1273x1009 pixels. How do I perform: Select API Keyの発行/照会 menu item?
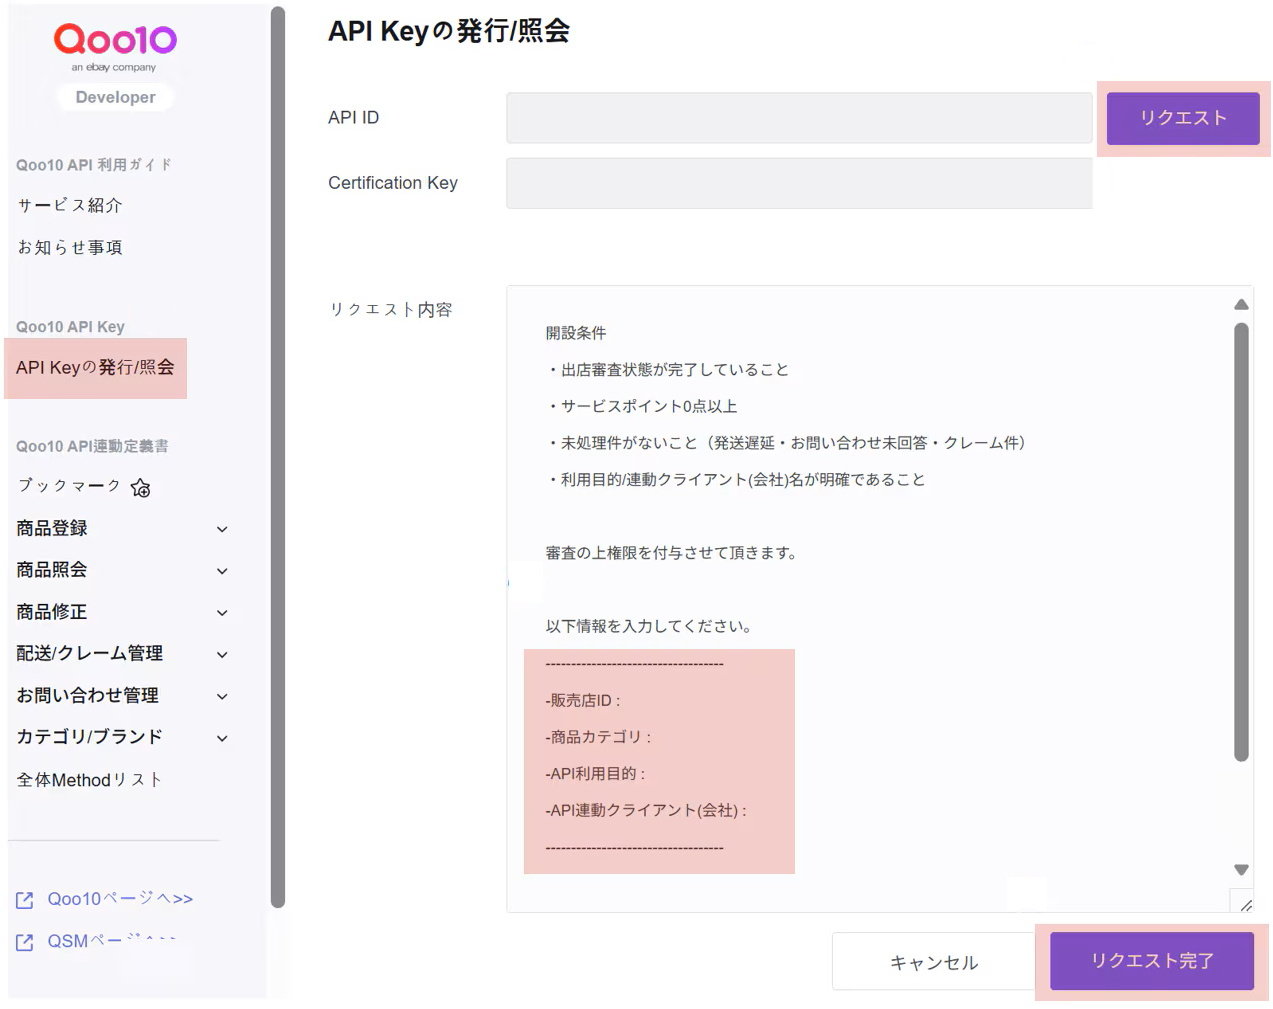click(95, 368)
